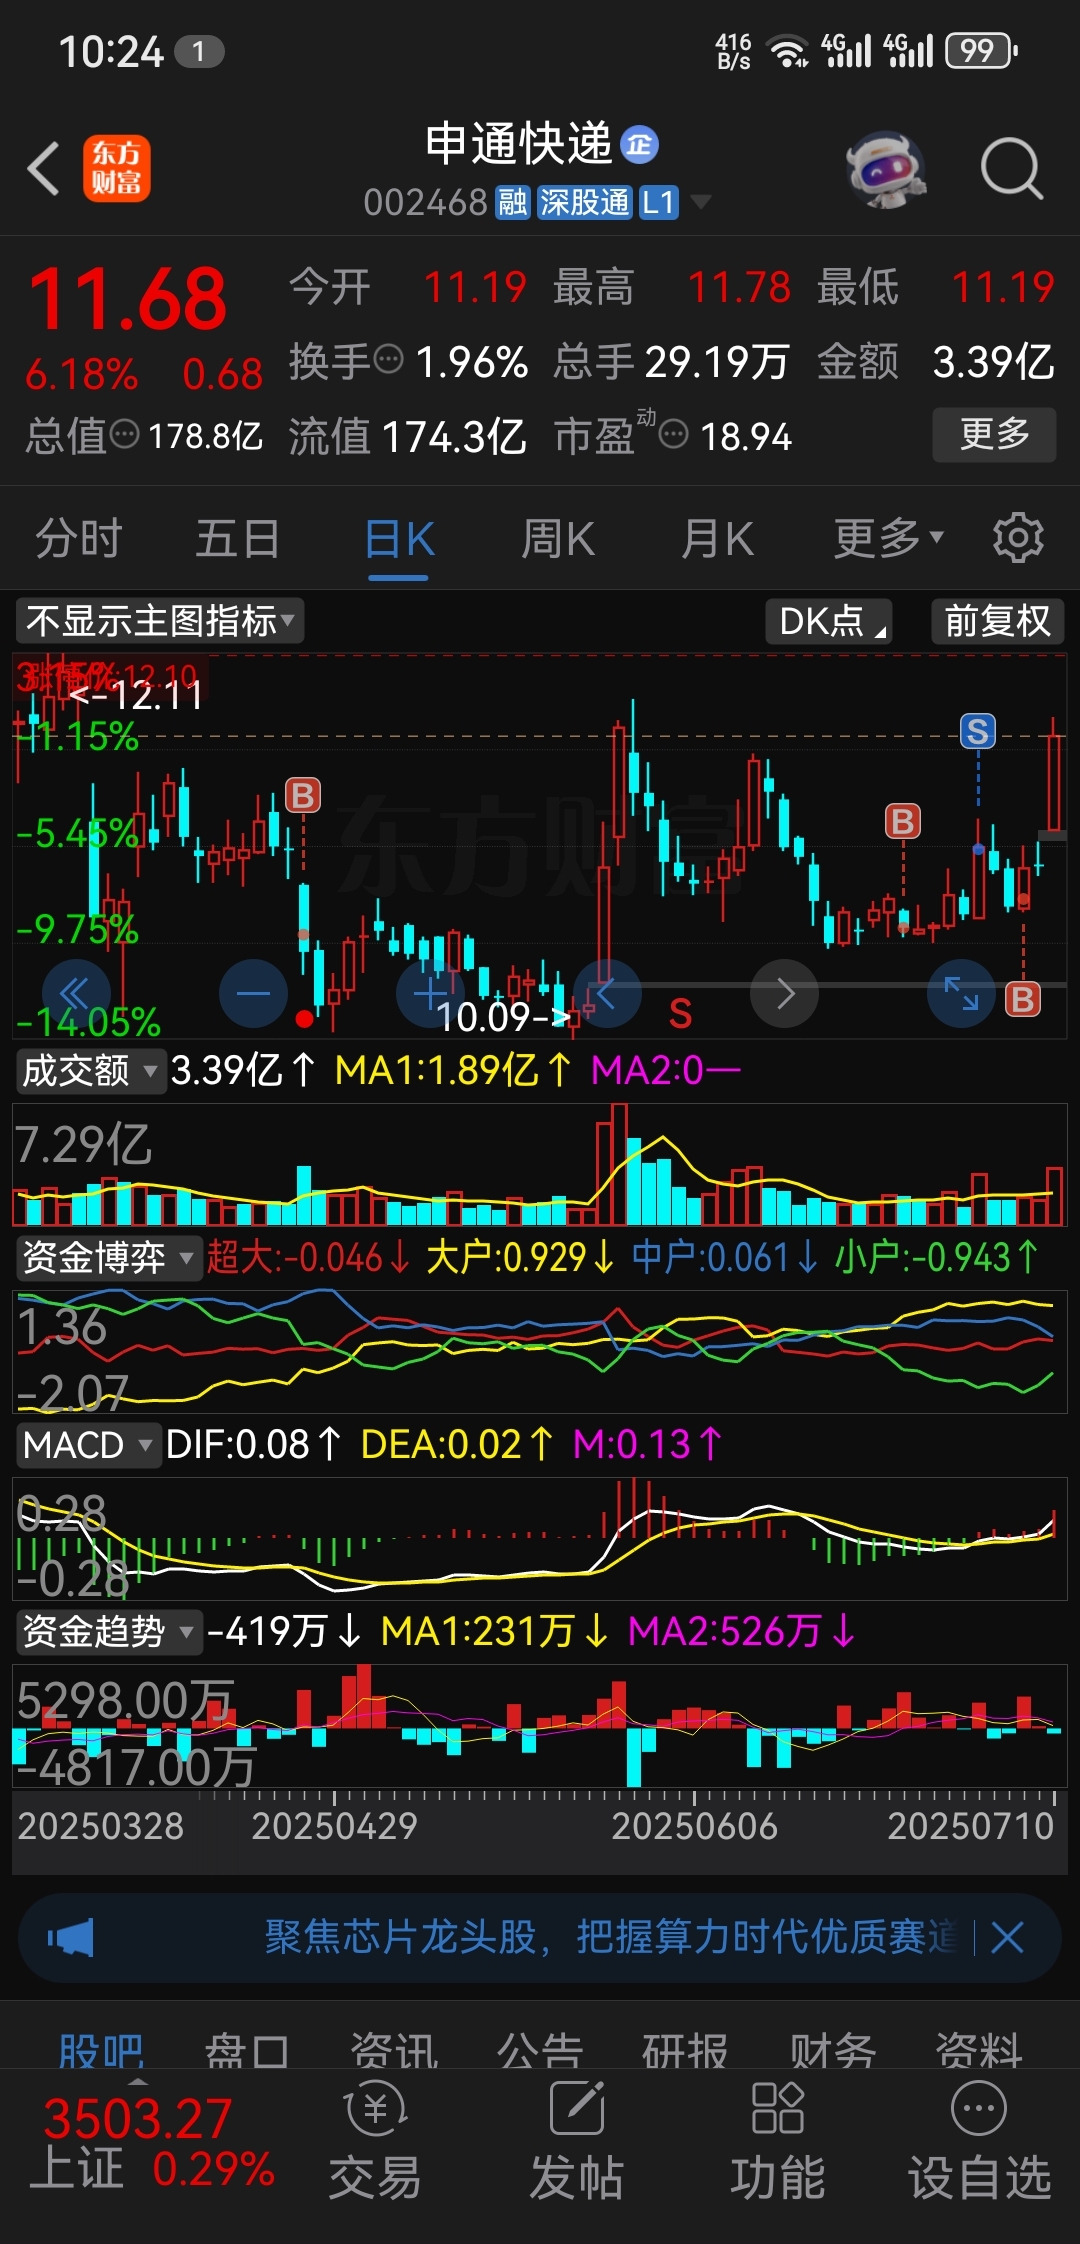This screenshot has height=2244, width=1080.
Task: Tap the zoom-out minus button
Action: 253,993
